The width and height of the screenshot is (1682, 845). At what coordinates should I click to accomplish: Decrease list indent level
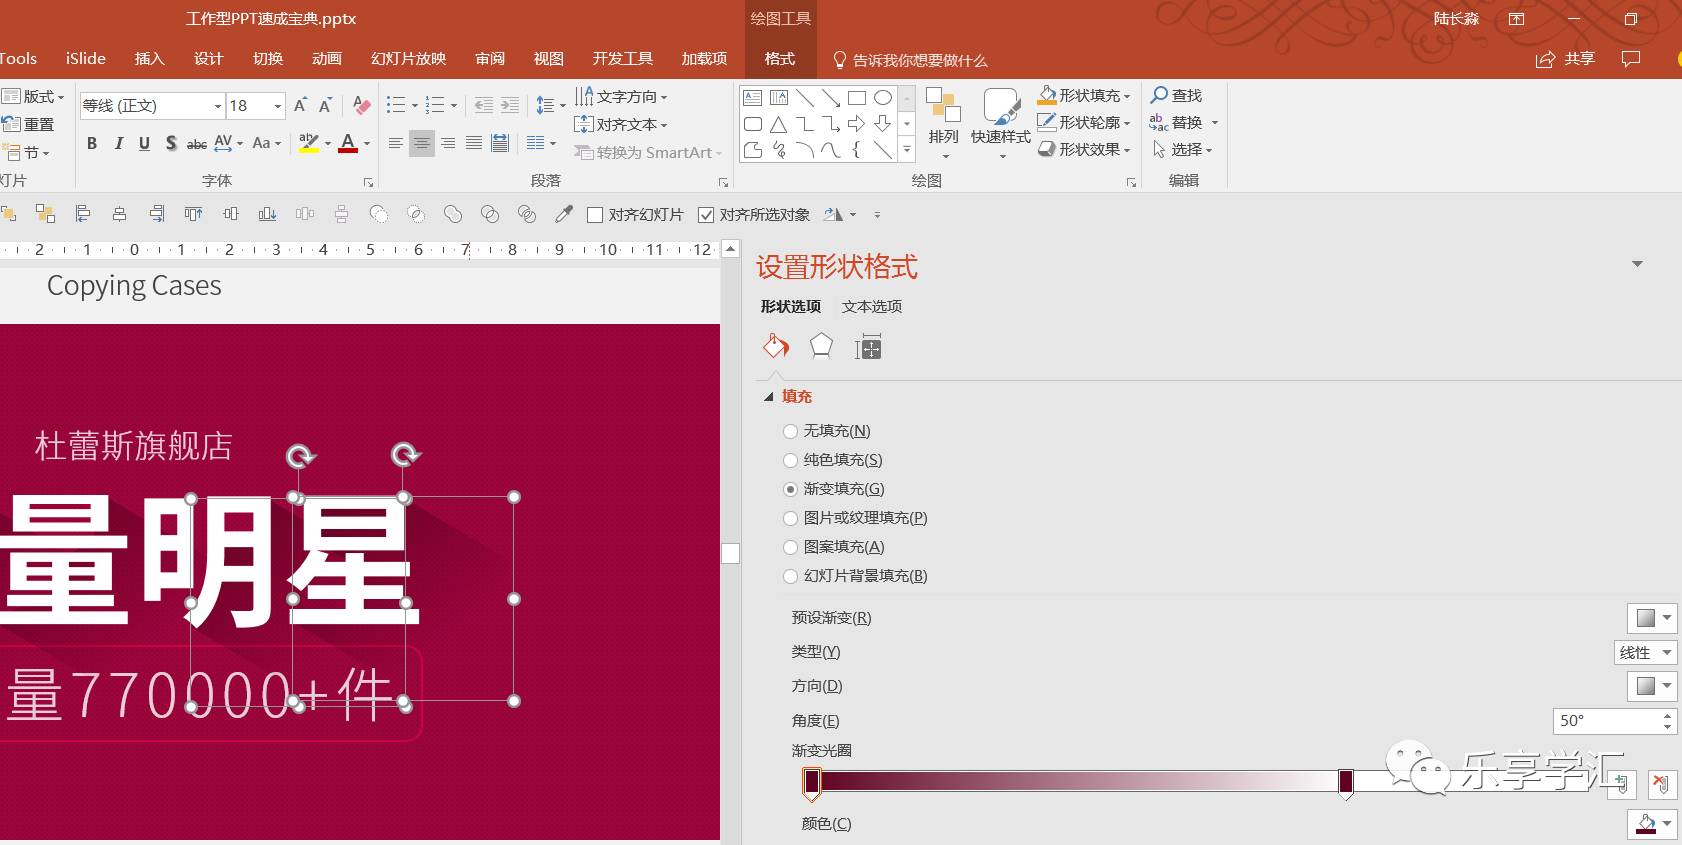(484, 105)
